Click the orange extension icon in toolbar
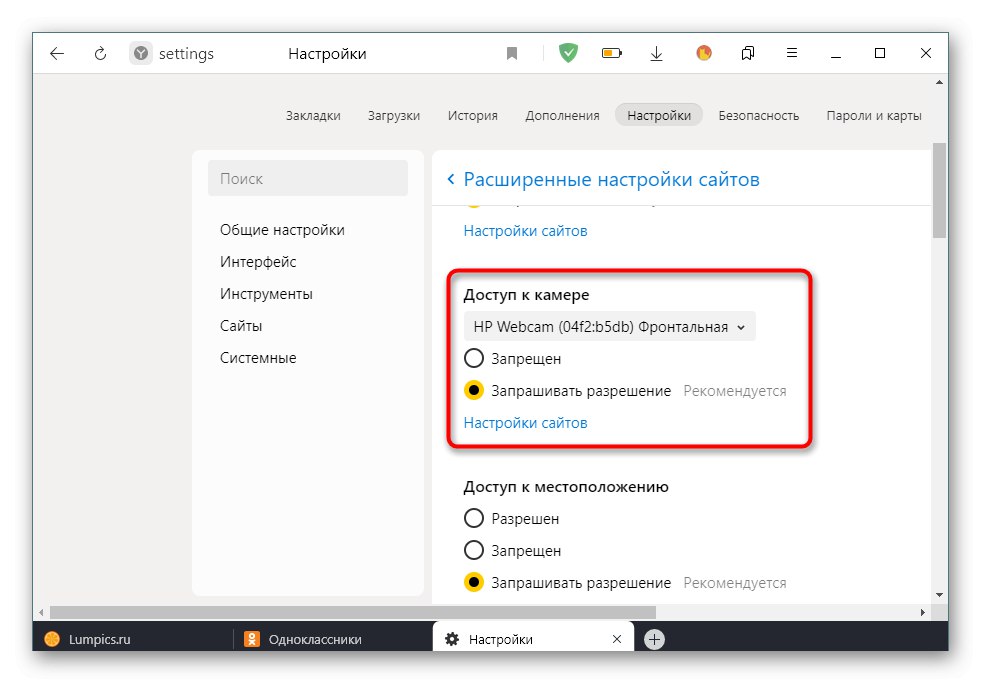This screenshot has width=981, height=683. (x=704, y=53)
